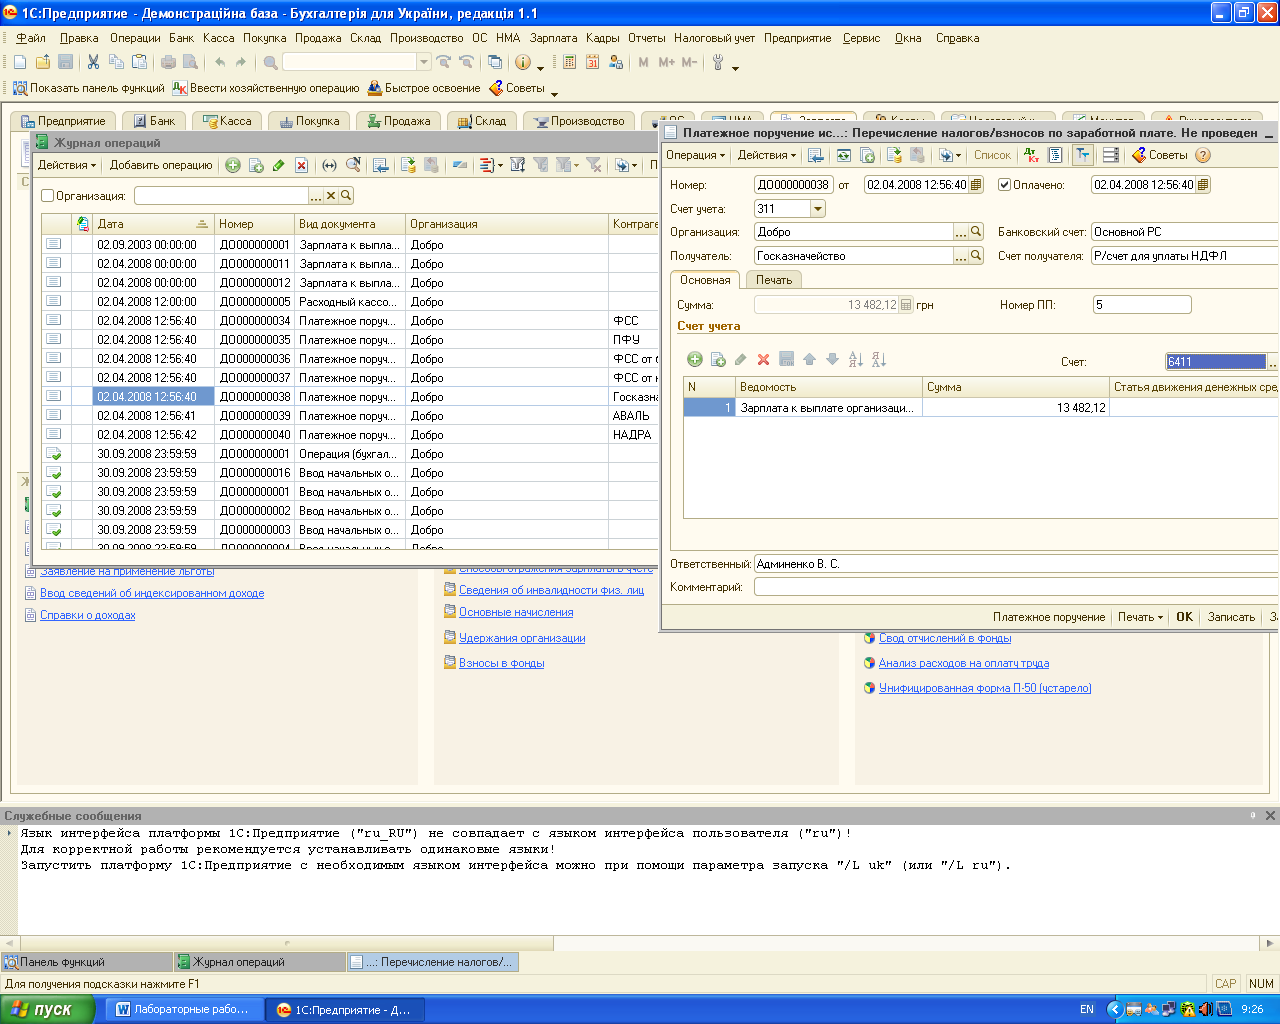Open Взносы в фонды link

tap(501, 663)
